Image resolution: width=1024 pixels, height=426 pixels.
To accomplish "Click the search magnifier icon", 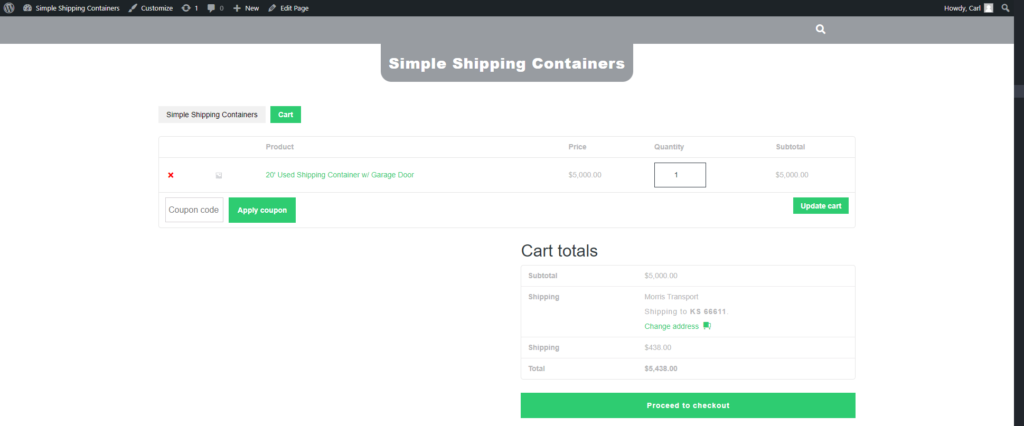I will 821,29.
